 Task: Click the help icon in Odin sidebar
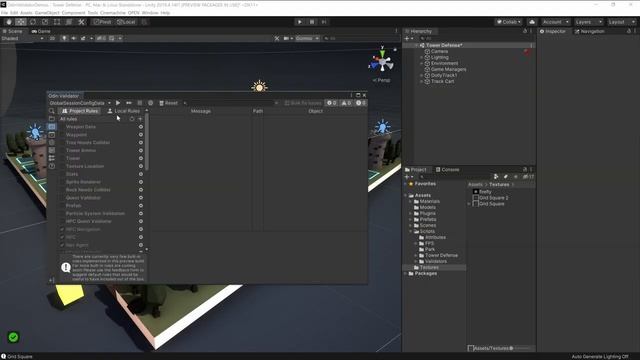pyautogui.click(x=52, y=166)
